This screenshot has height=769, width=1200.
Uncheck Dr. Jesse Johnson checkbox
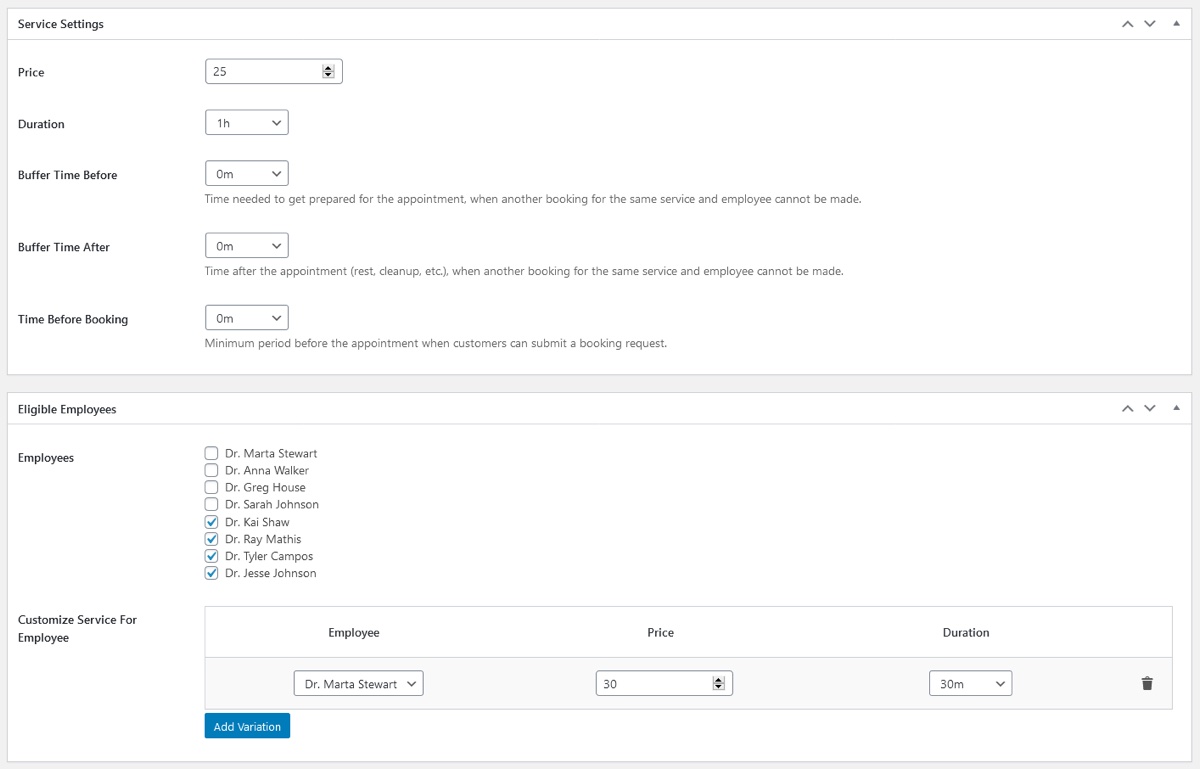pyautogui.click(x=211, y=573)
